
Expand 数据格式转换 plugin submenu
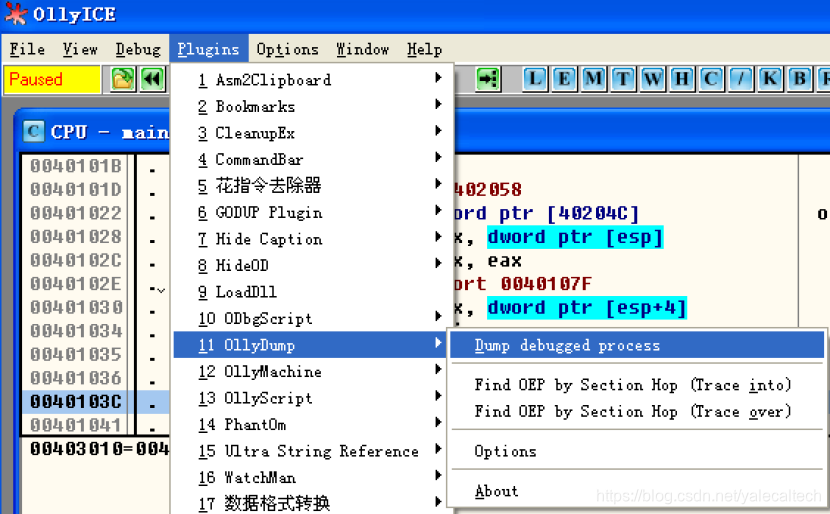tap(313, 502)
